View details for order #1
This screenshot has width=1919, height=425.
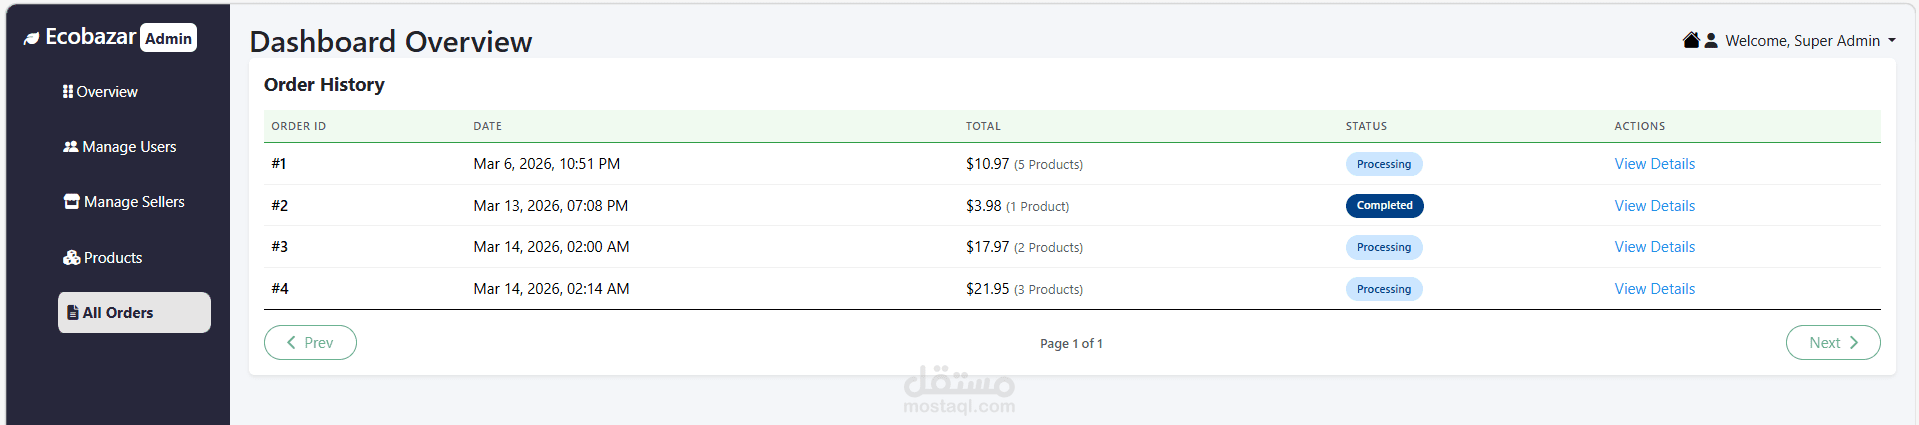click(1654, 164)
